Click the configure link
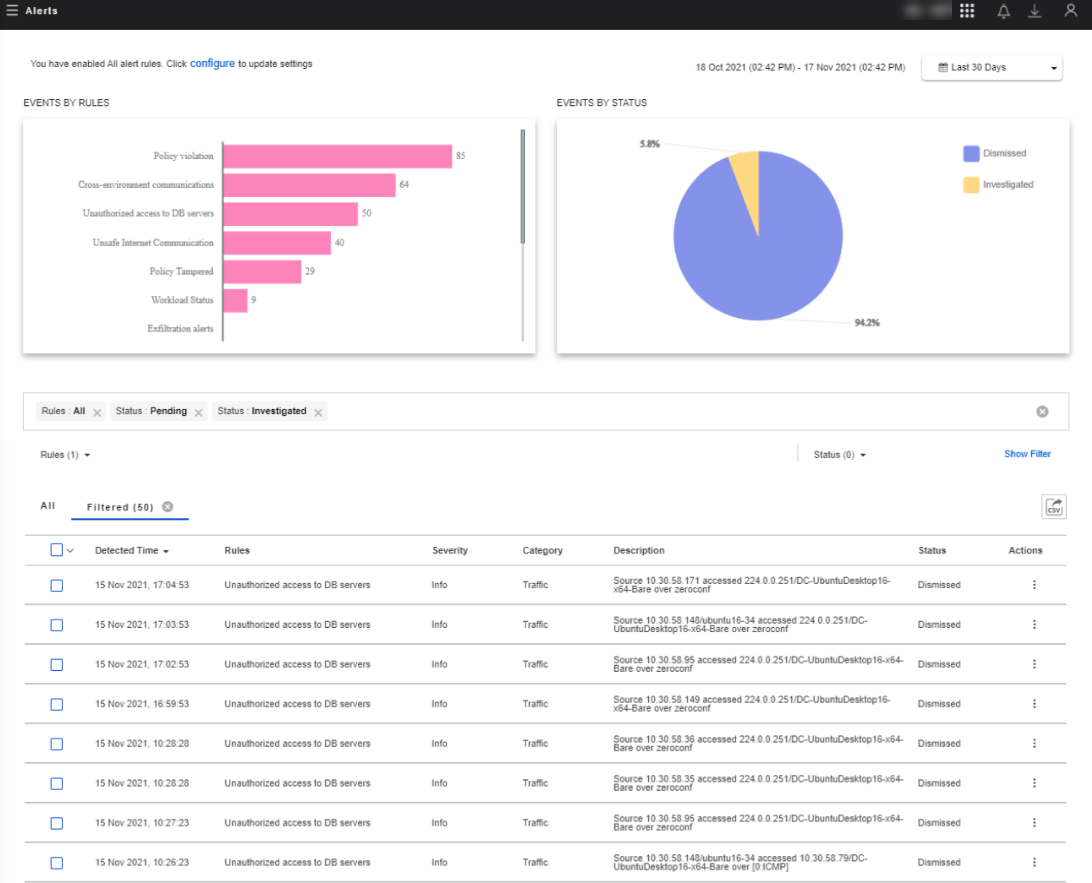Screen dimensions: 1092x883 pos(212,63)
